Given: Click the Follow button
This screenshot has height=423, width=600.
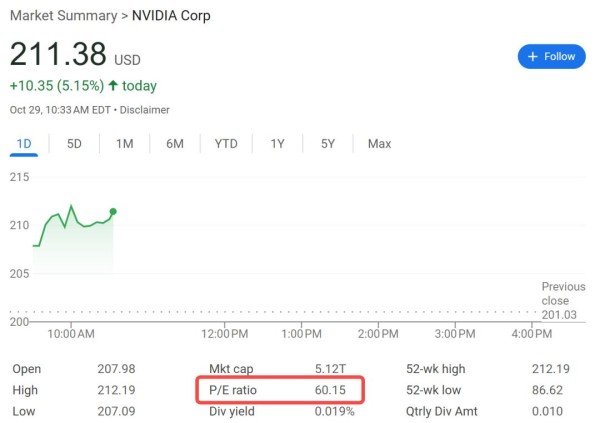Looking at the screenshot, I should click(551, 56).
